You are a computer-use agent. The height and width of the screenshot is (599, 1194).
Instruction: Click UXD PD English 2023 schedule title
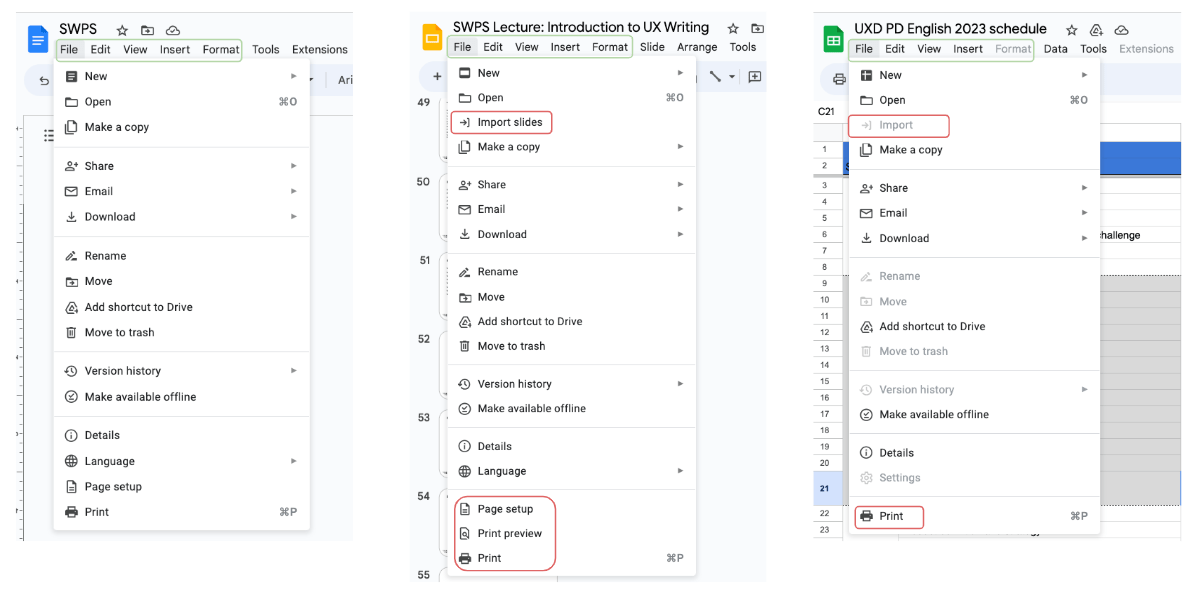tap(950, 29)
